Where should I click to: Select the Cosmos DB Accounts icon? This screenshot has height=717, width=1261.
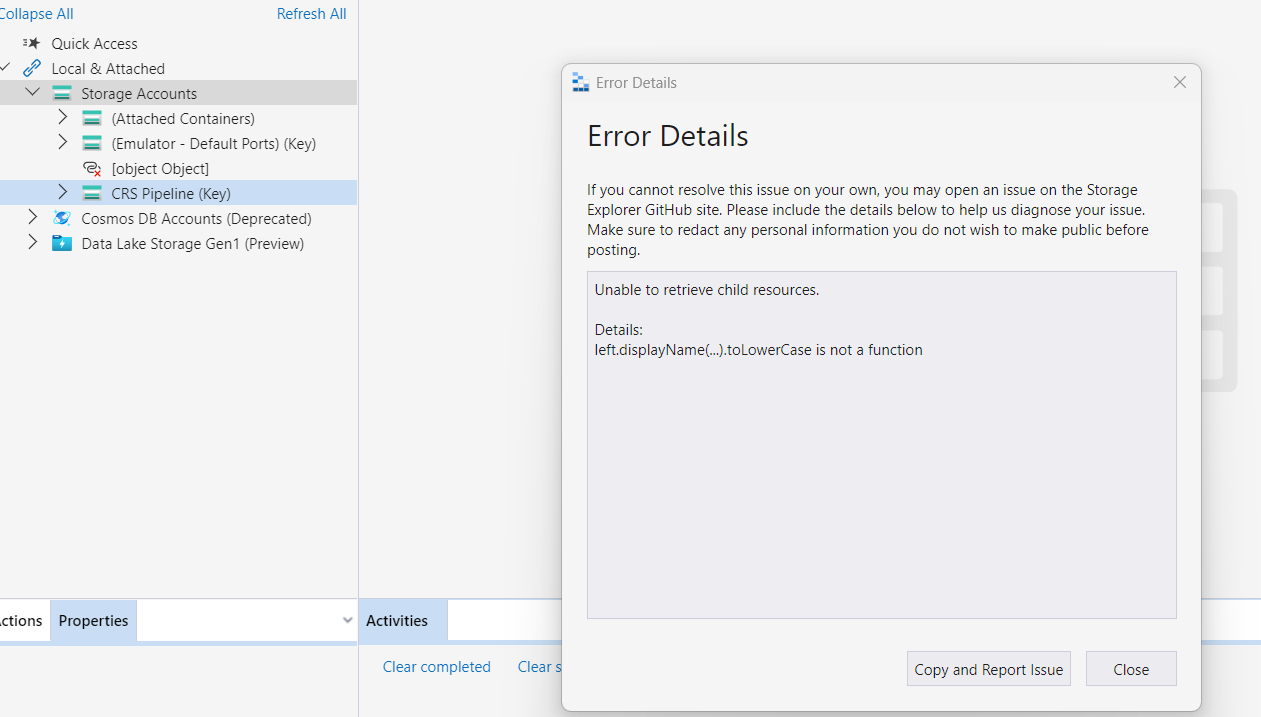pyautogui.click(x=61, y=218)
